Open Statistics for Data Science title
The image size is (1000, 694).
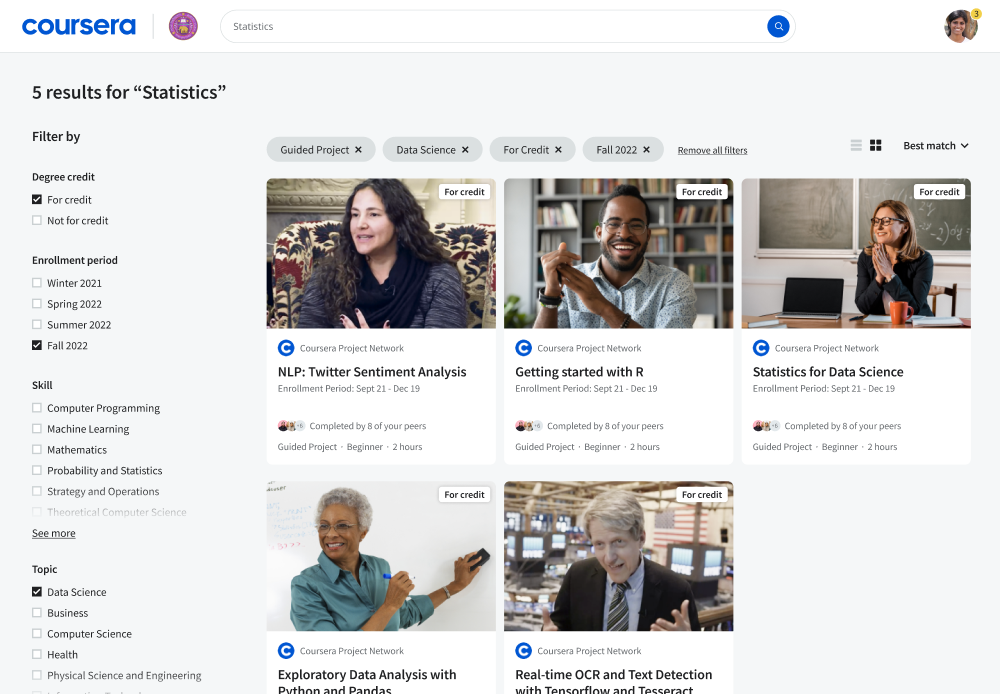coord(828,371)
